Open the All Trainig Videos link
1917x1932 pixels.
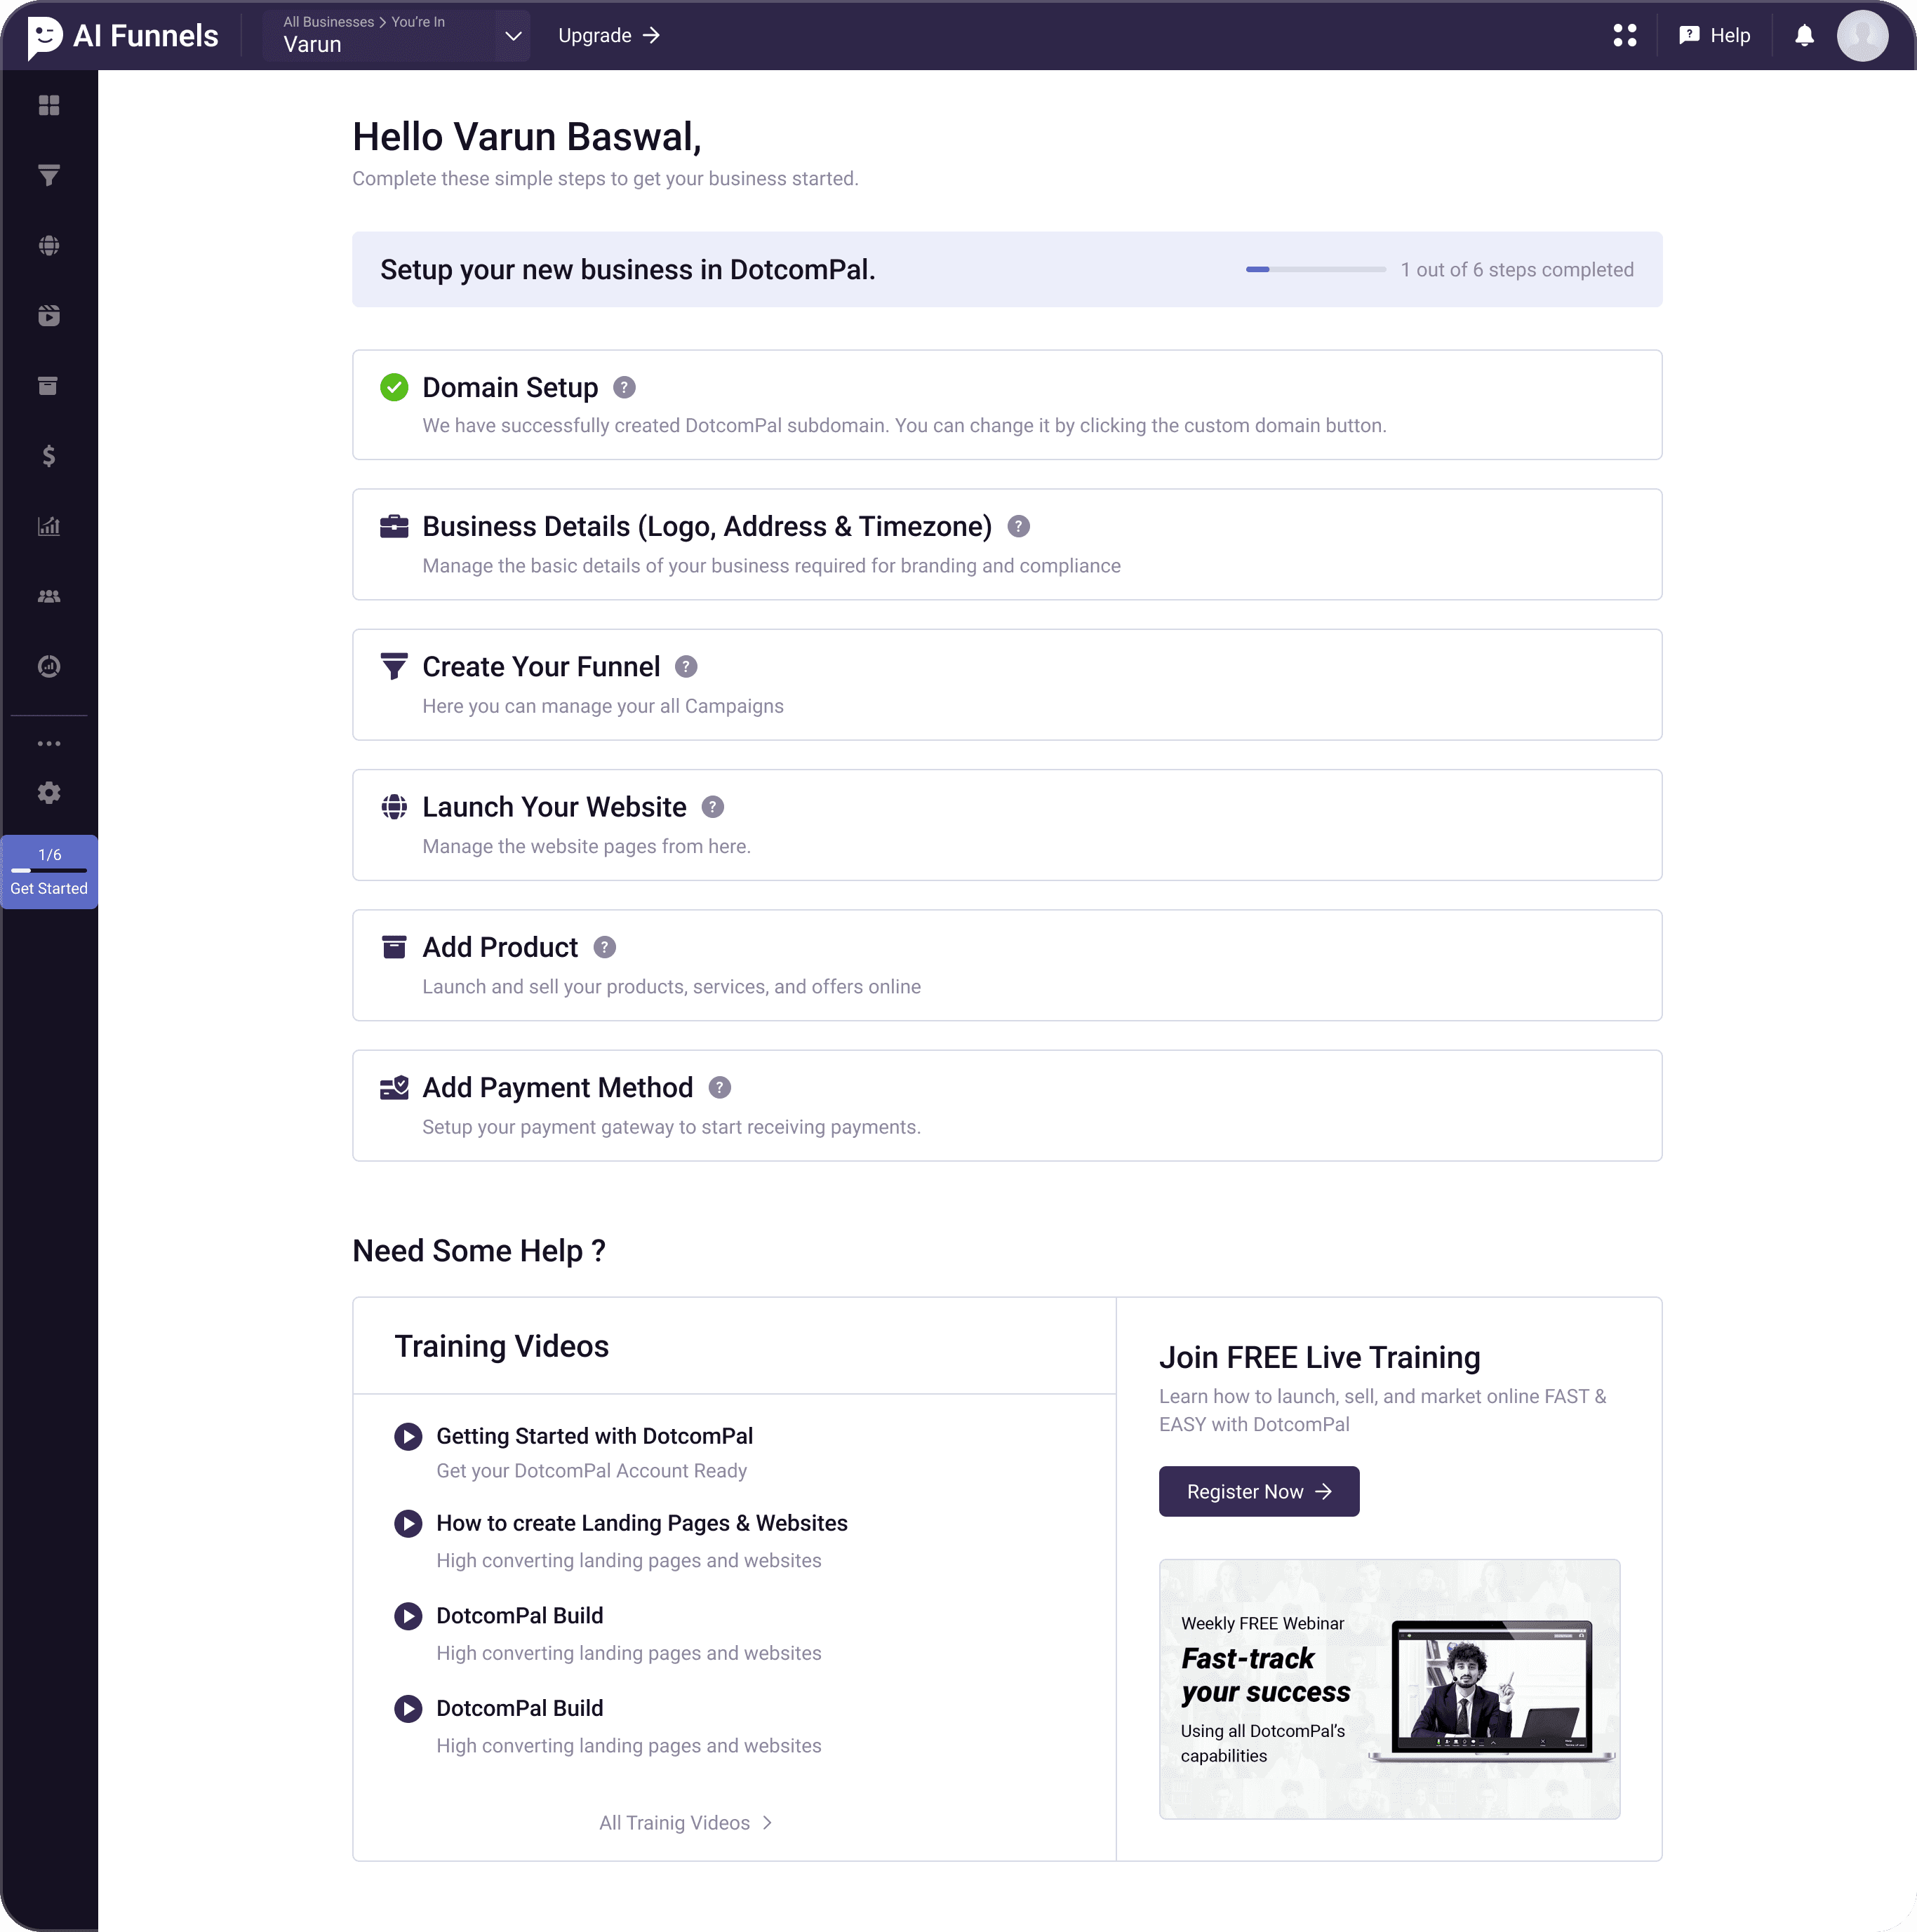685,1822
